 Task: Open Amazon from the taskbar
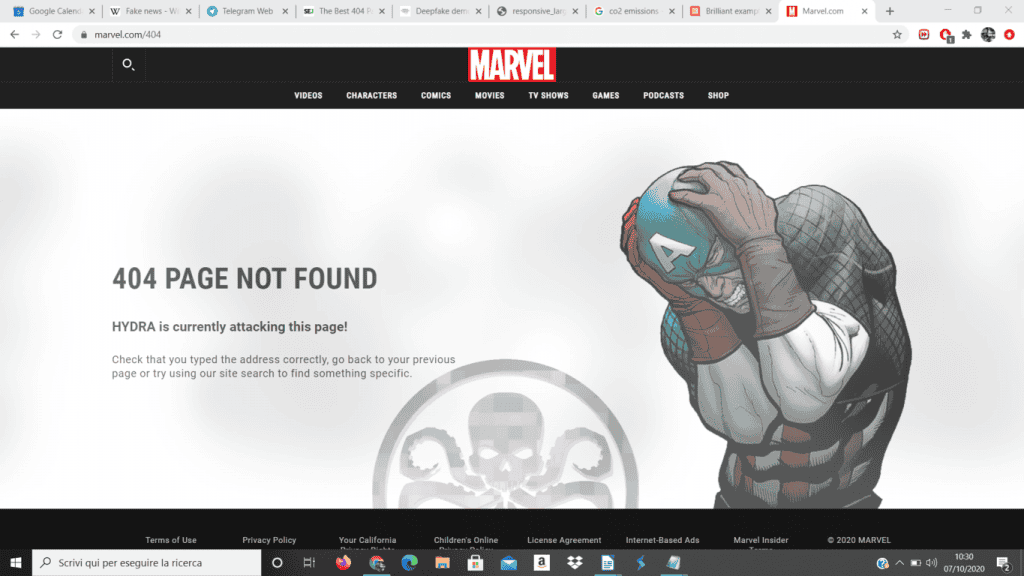coord(541,563)
